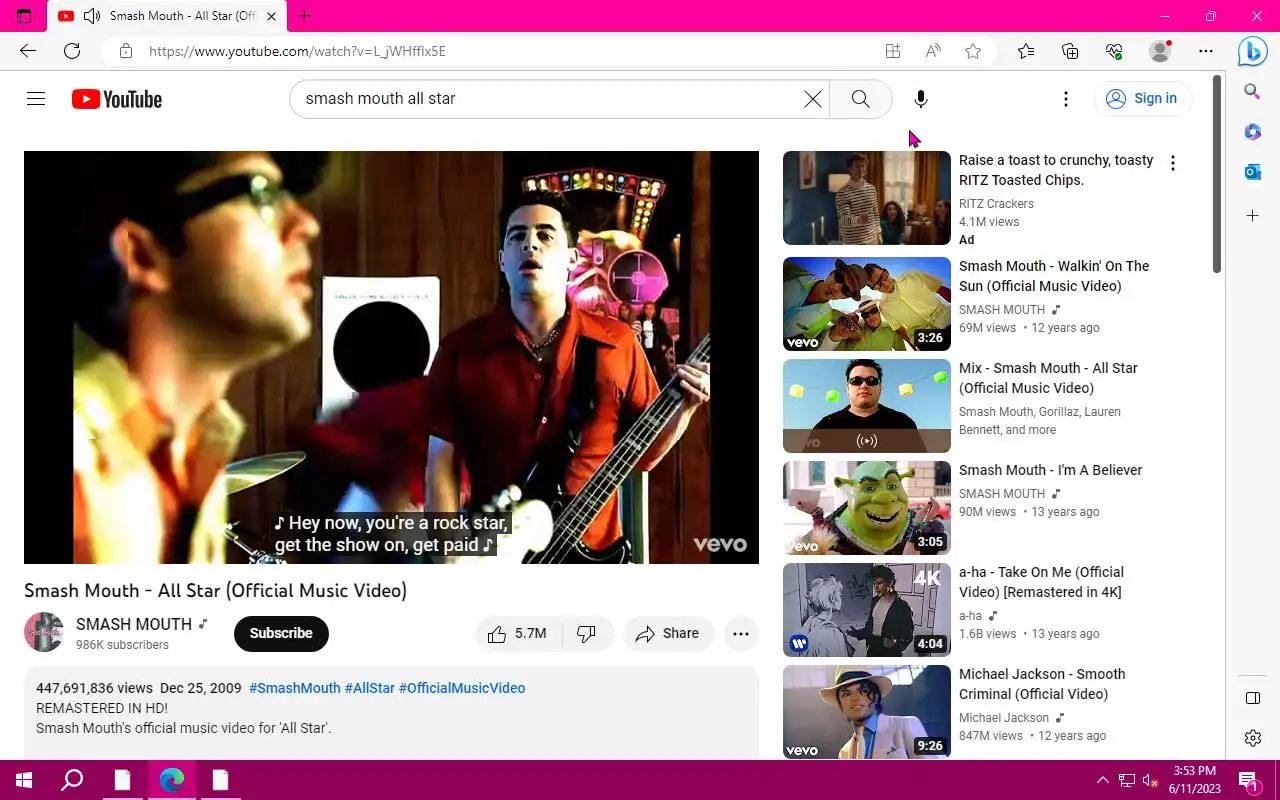Go to YouTube home via the logo

(x=117, y=99)
